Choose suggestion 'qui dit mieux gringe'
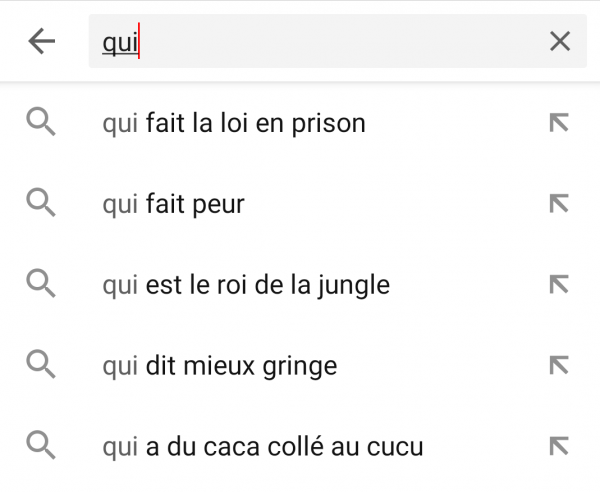600x492 pixels. (x=300, y=366)
